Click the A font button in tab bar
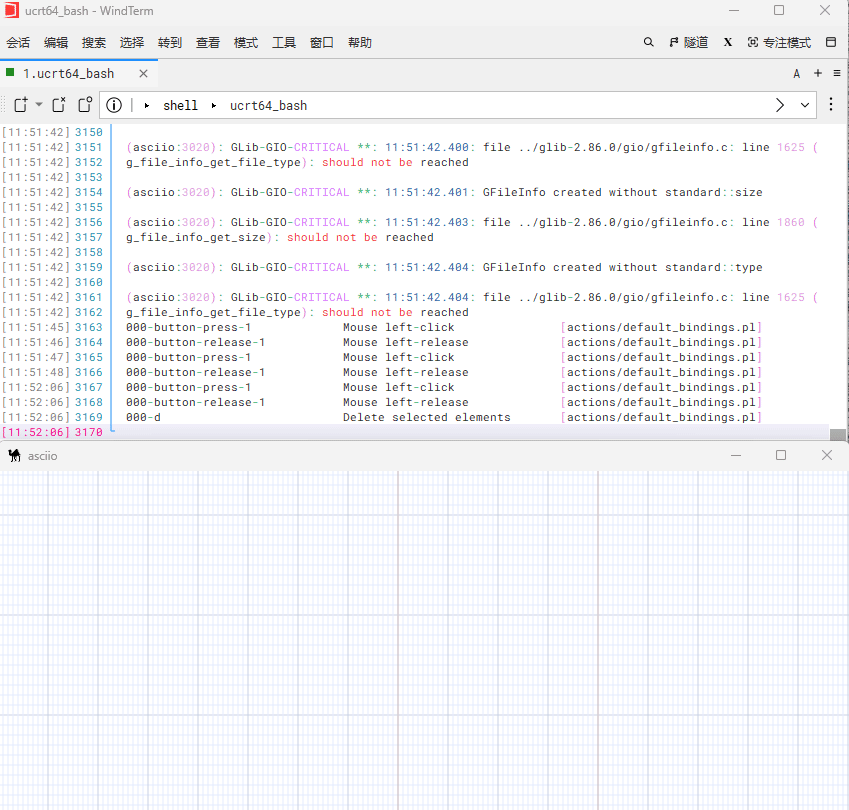Viewport: 849px width, 810px height. [x=797, y=74]
